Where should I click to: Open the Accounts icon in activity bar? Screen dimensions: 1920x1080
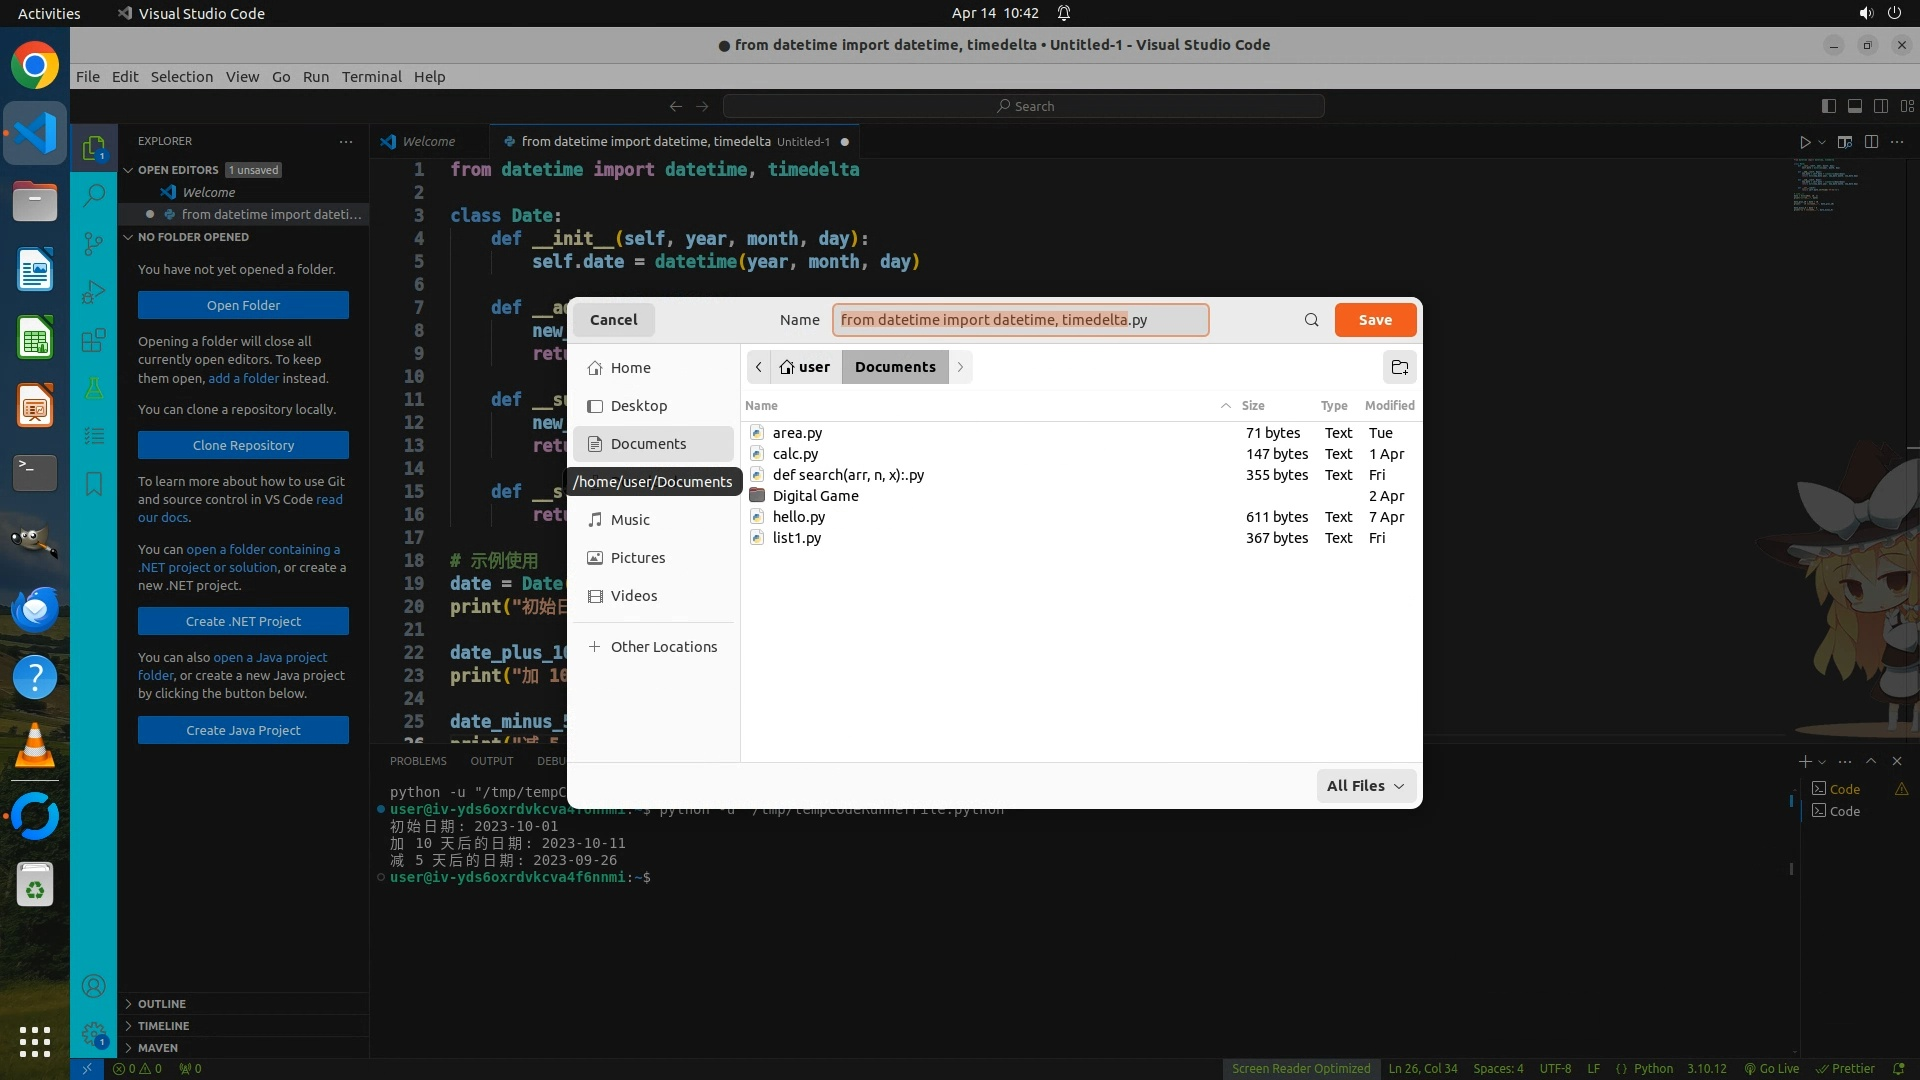tap(93, 987)
